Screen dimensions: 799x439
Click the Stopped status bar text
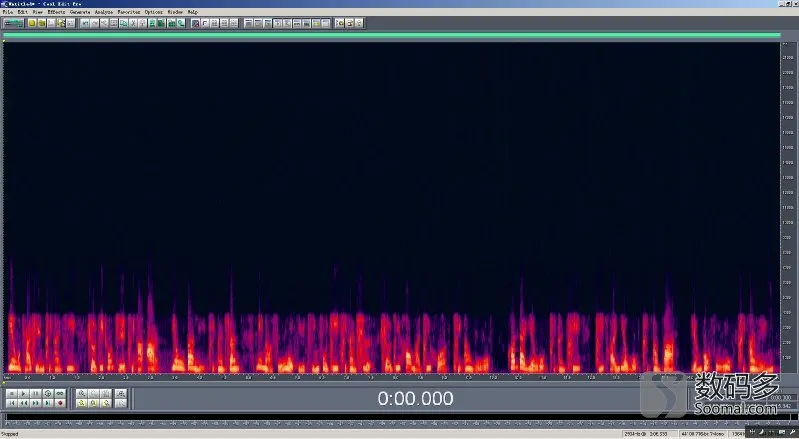[10, 434]
